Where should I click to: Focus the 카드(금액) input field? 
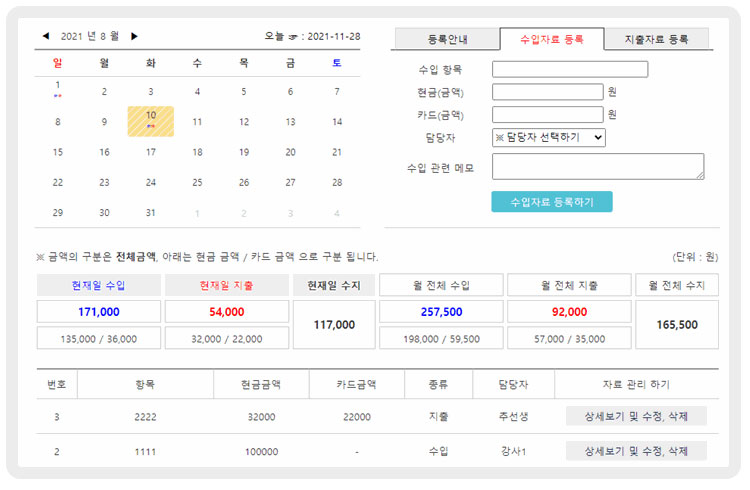(x=547, y=115)
